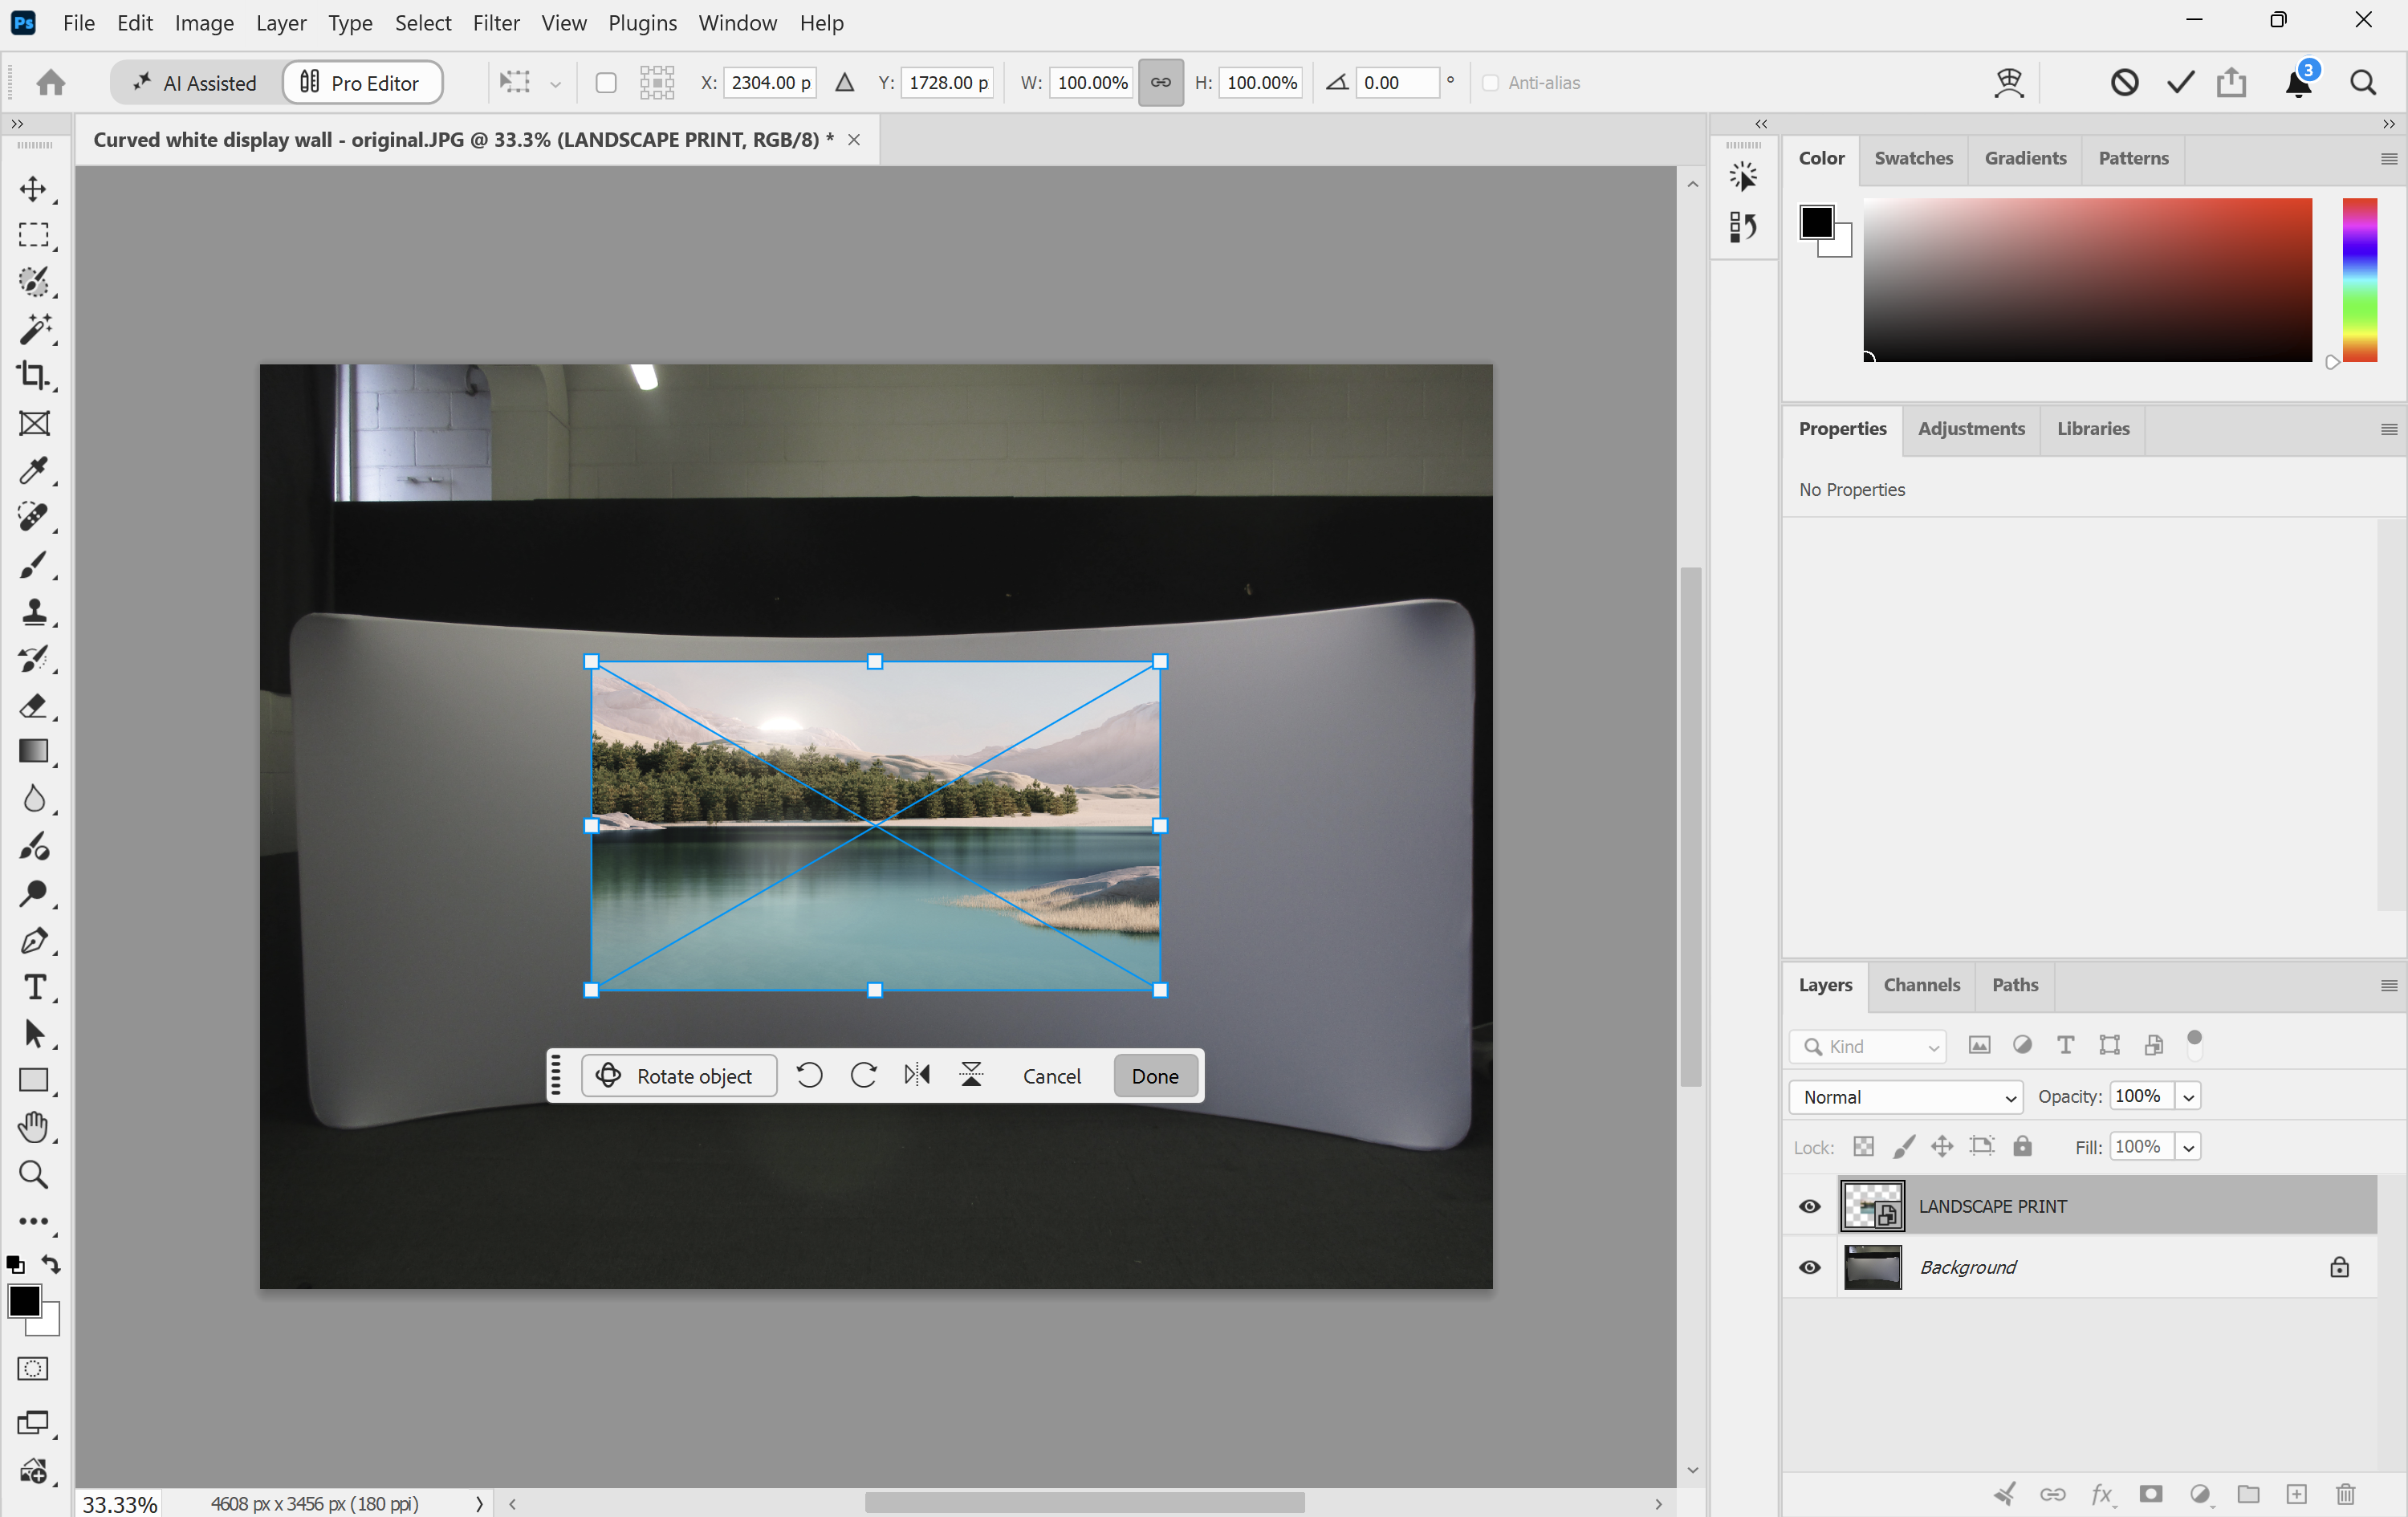
Task: Click the foreground color swatch in Color panel
Action: [1816, 222]
